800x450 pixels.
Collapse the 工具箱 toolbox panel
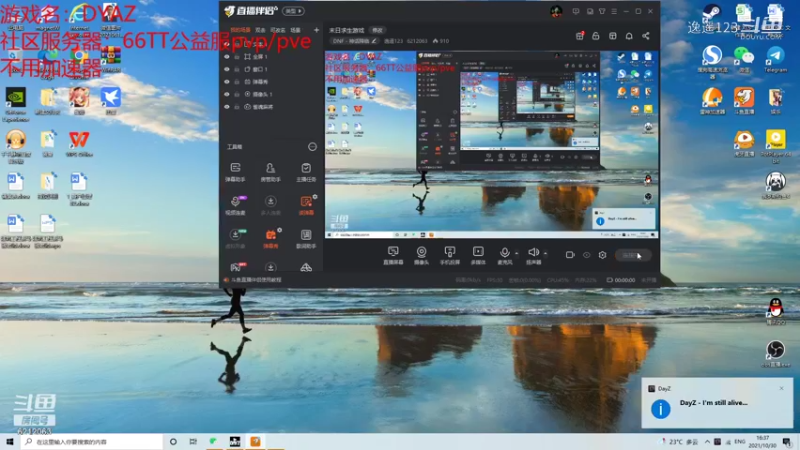pos(312,147)
